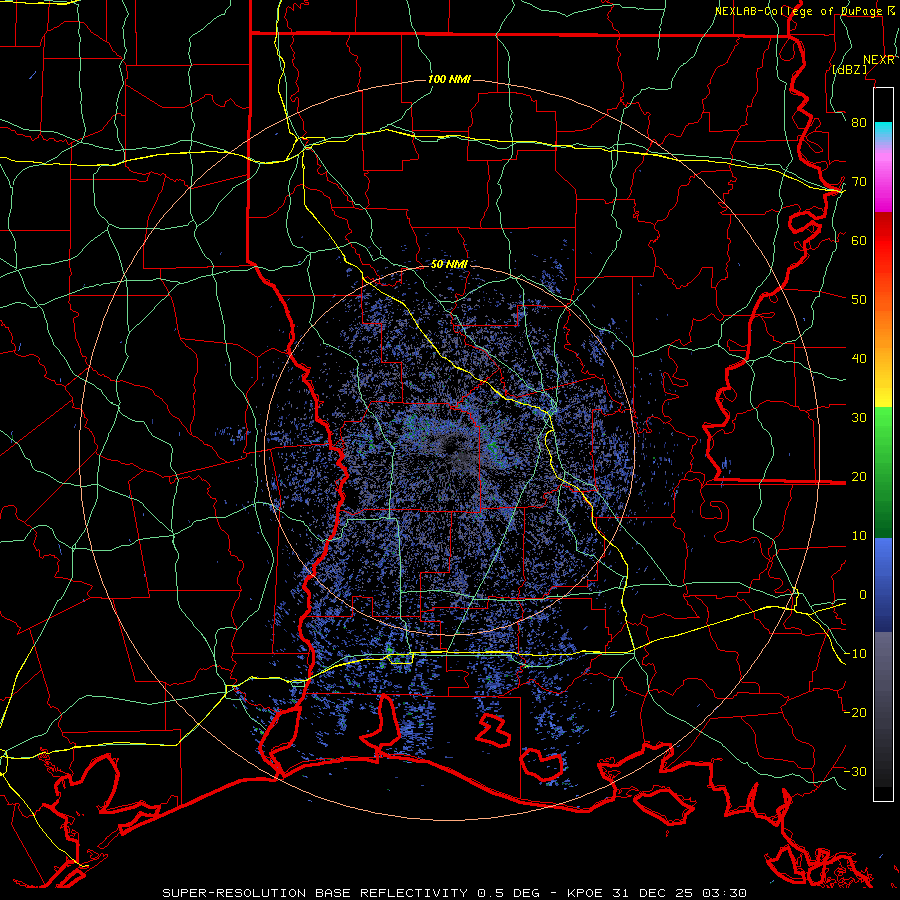This screenshot has width=900, height=900.
Task: Click the 80 dBZ scale value
Action: tap(859, 123)
